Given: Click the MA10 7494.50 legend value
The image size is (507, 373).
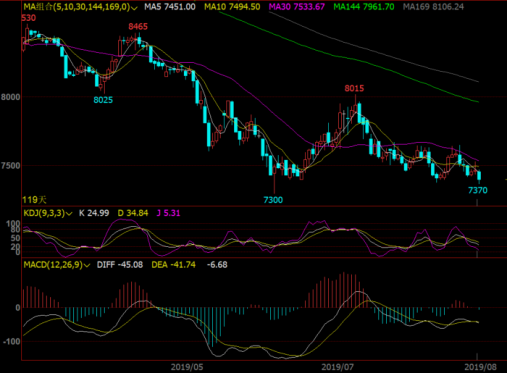Looking at the screenshot, I should point(232,7).
